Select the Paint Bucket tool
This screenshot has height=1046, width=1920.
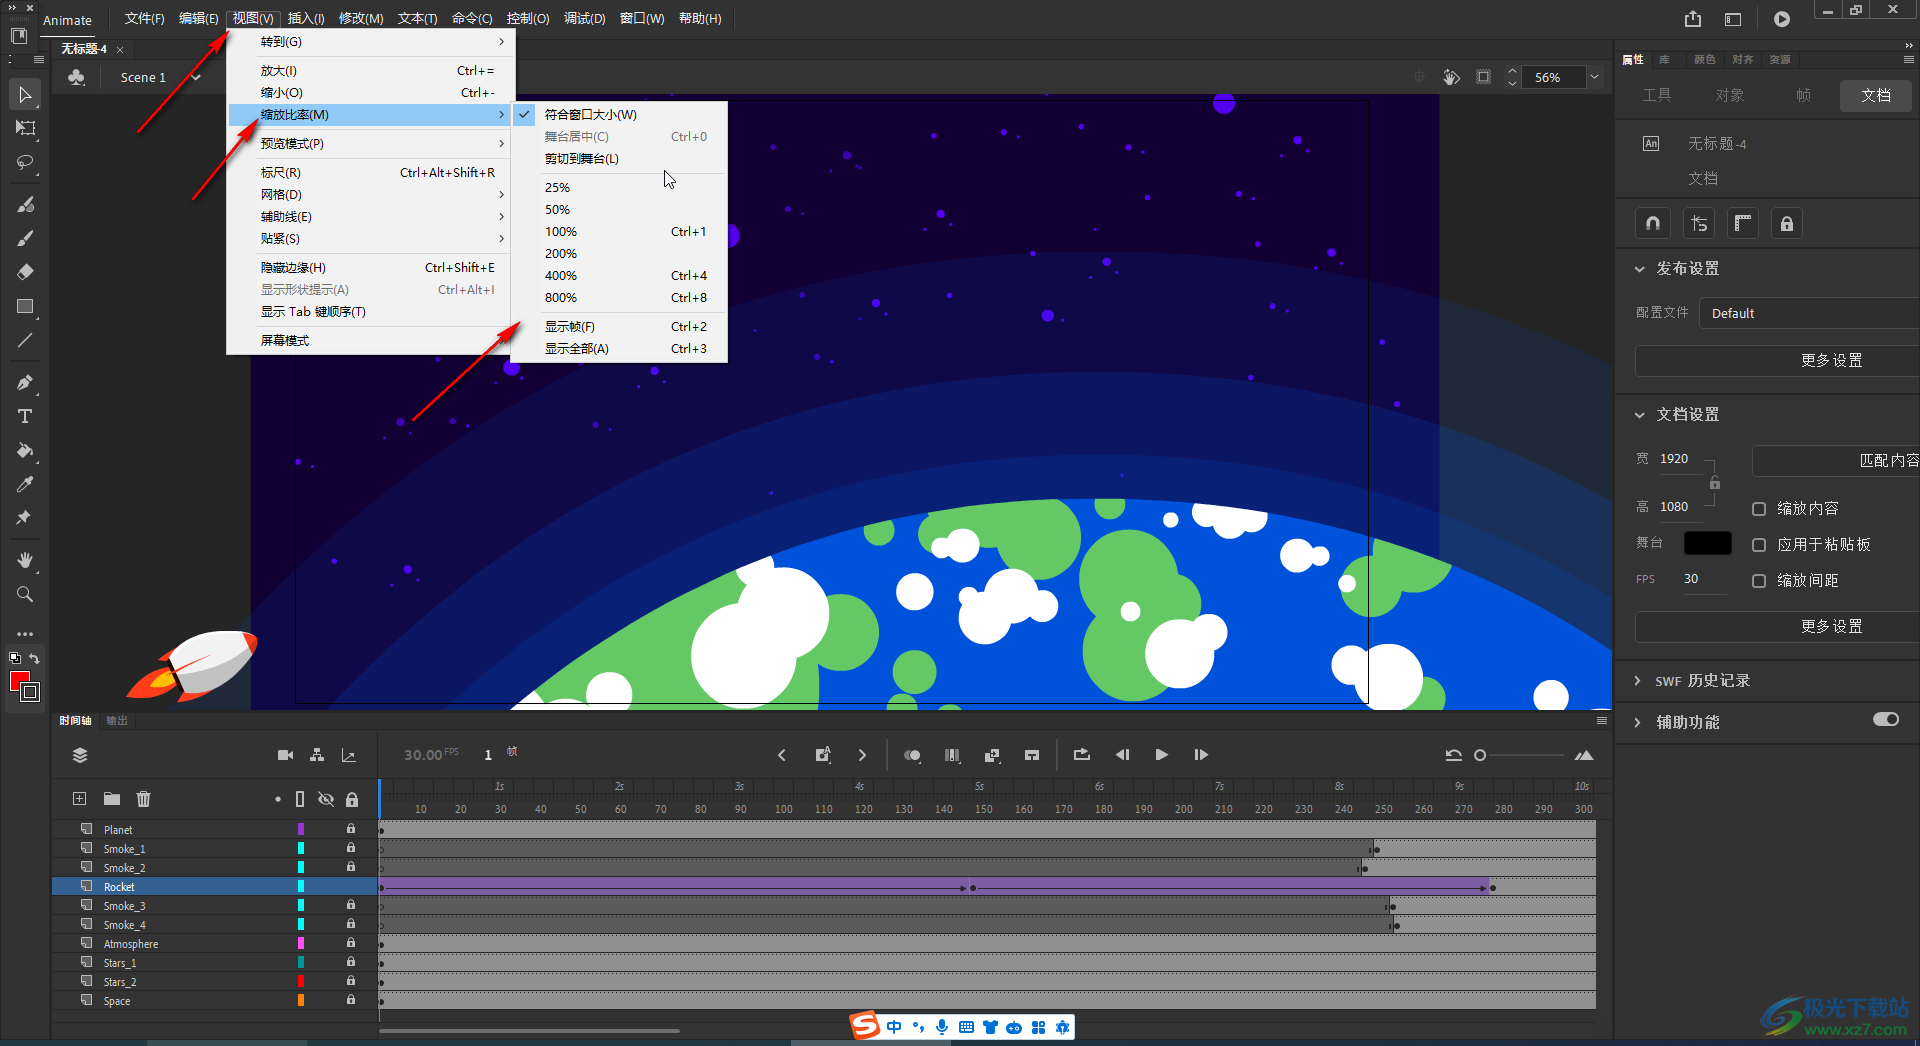(x=25, y=451)
